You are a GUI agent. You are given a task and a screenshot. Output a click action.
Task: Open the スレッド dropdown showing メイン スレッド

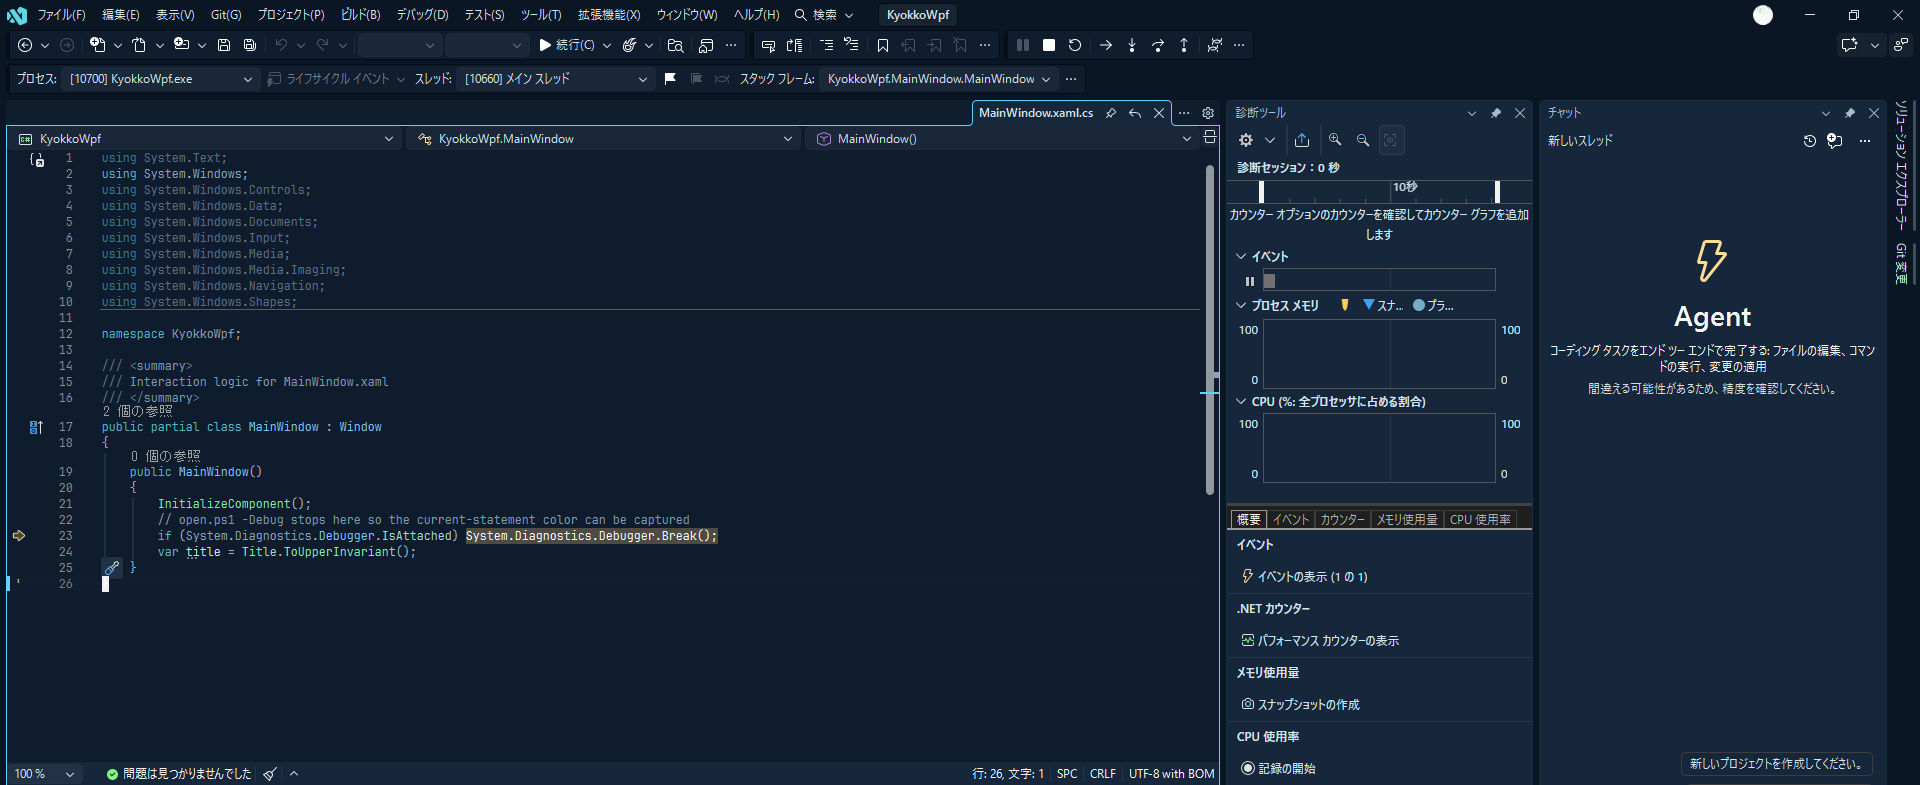556,79
